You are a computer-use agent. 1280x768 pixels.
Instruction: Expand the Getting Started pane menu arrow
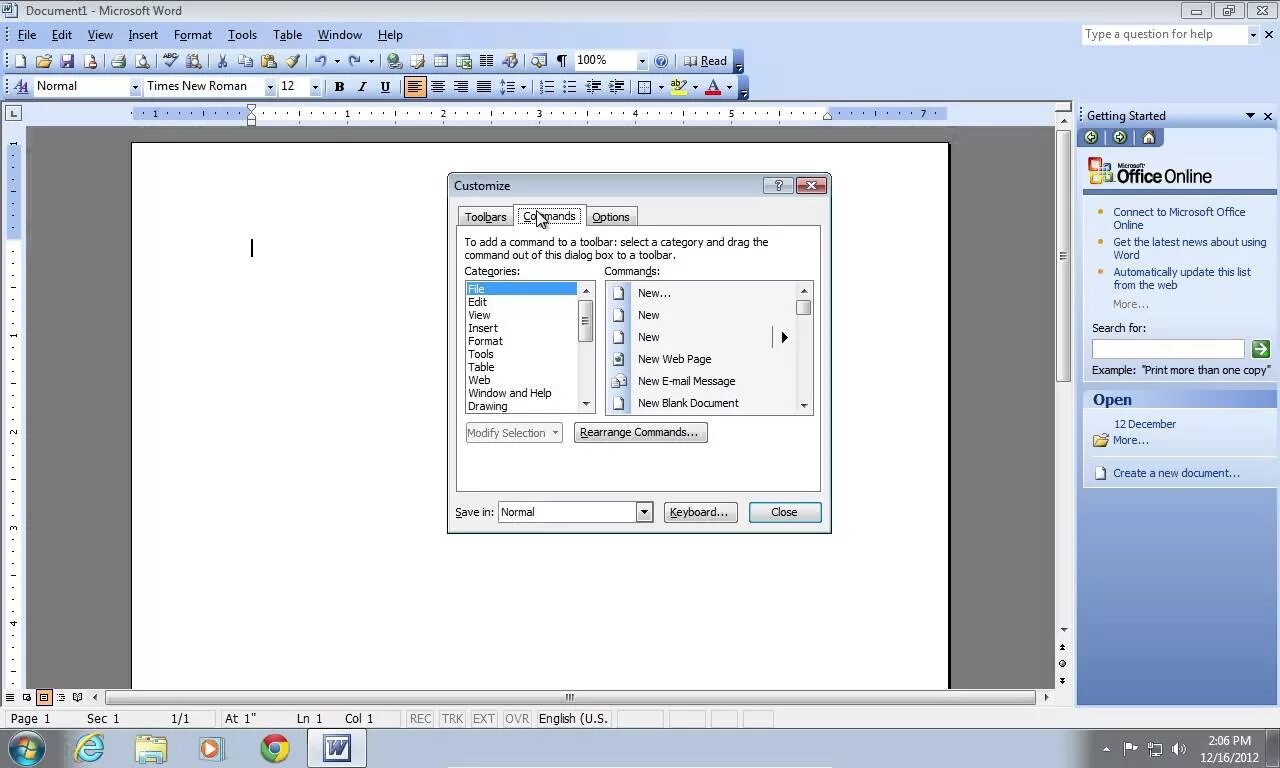1250,116
